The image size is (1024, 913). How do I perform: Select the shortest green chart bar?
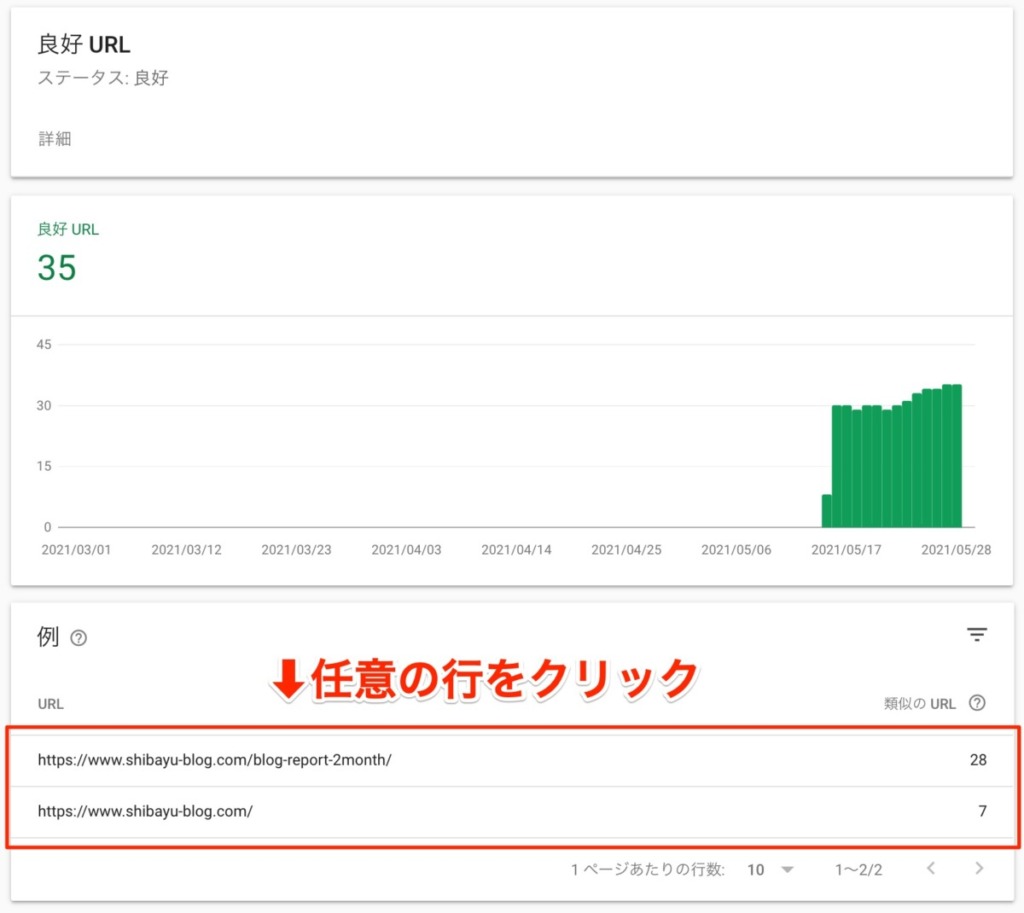click(827, 511)
